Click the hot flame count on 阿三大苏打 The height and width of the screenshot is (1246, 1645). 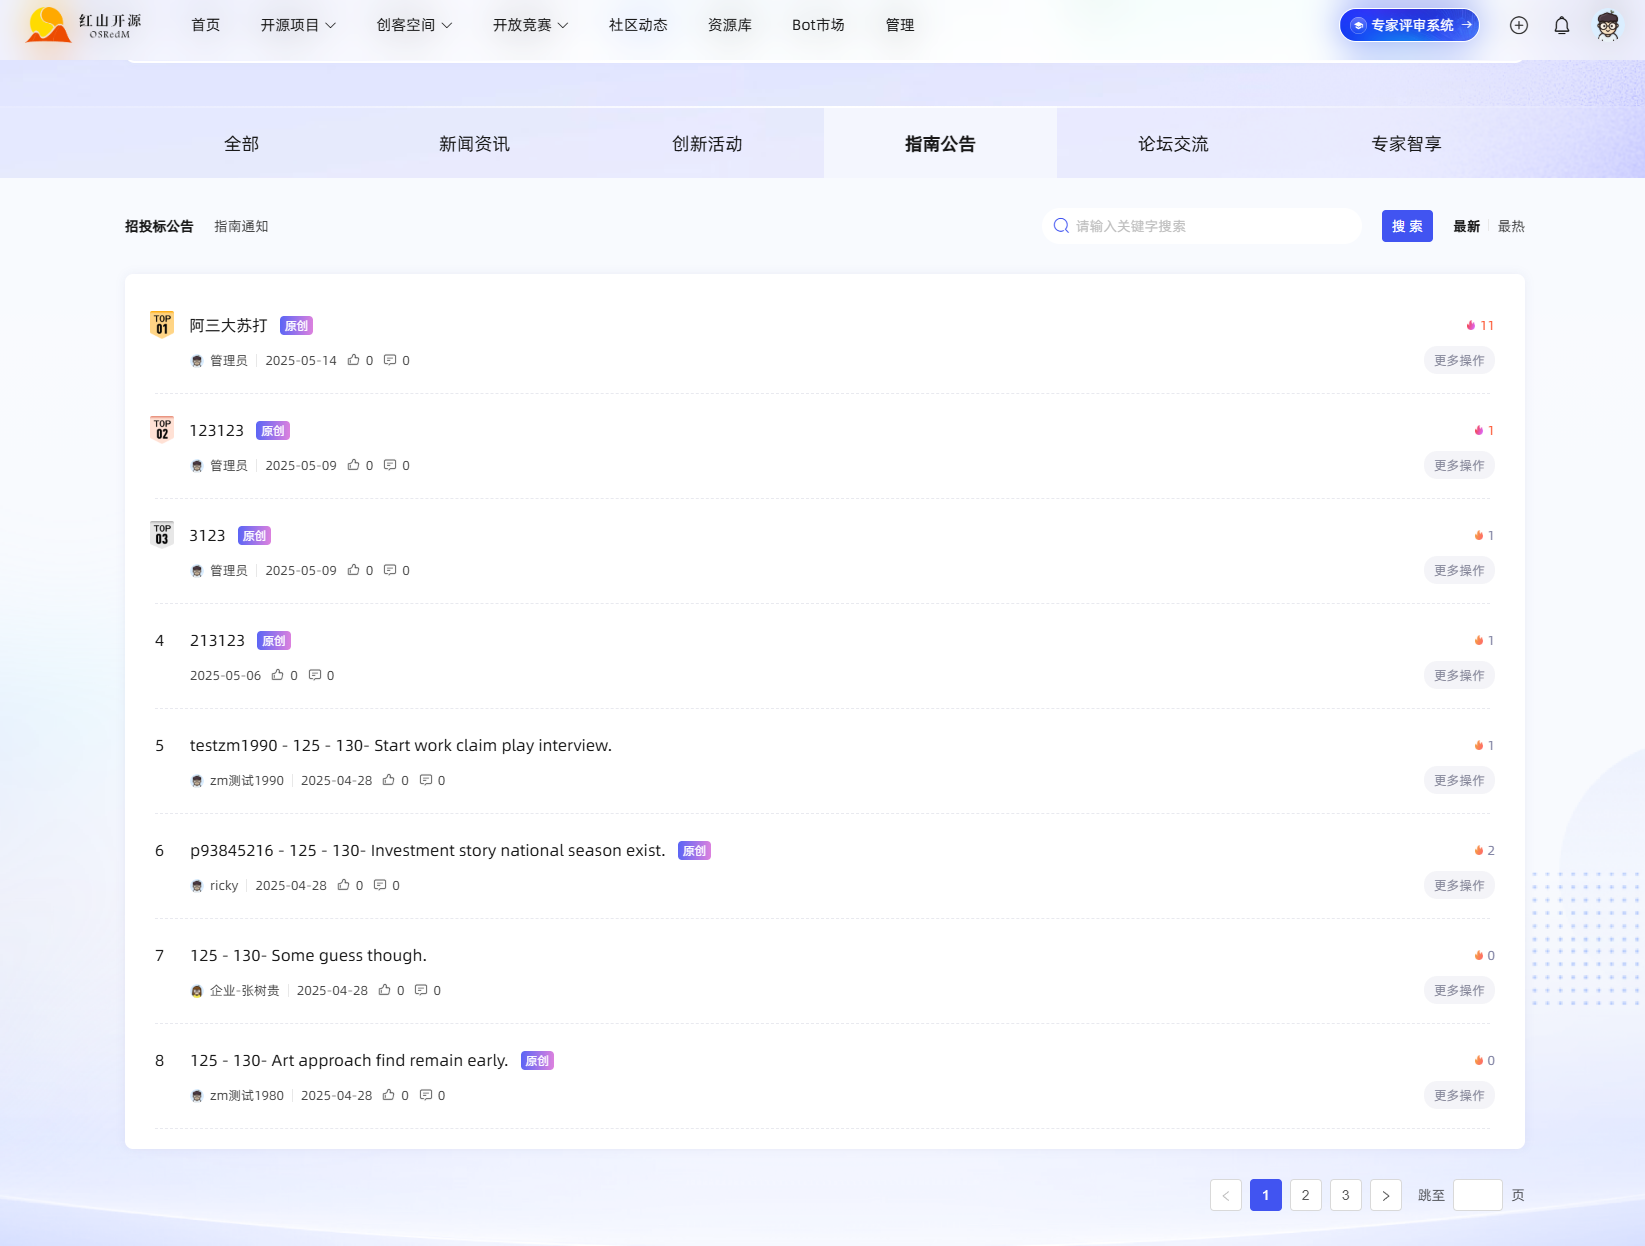coord(1480,325)
